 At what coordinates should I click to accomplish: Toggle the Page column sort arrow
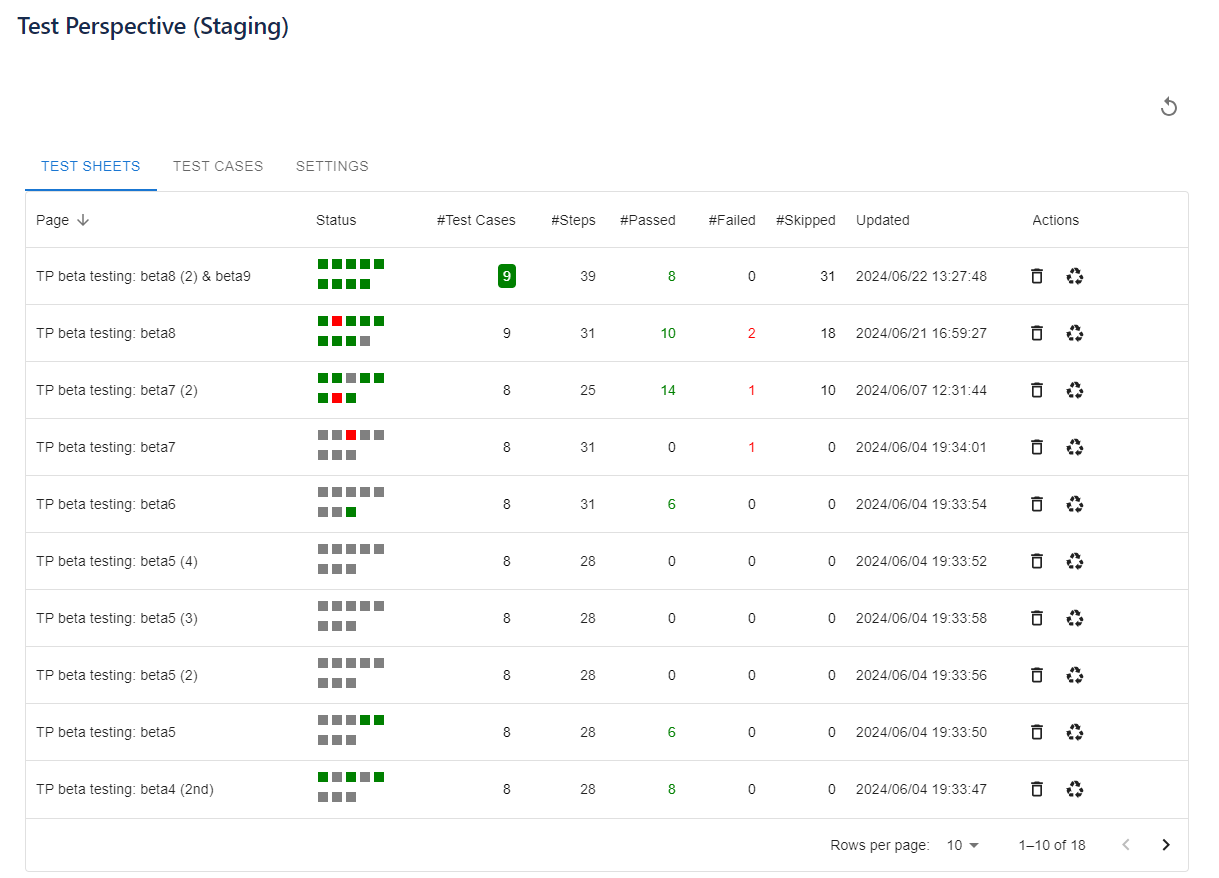tap(84, 220)
